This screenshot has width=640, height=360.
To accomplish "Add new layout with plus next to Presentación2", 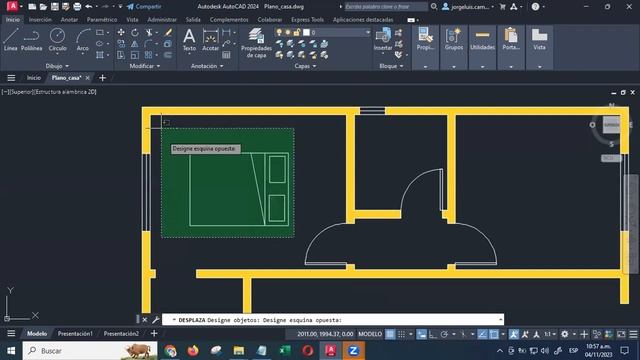I will click(x=154, y=333).
